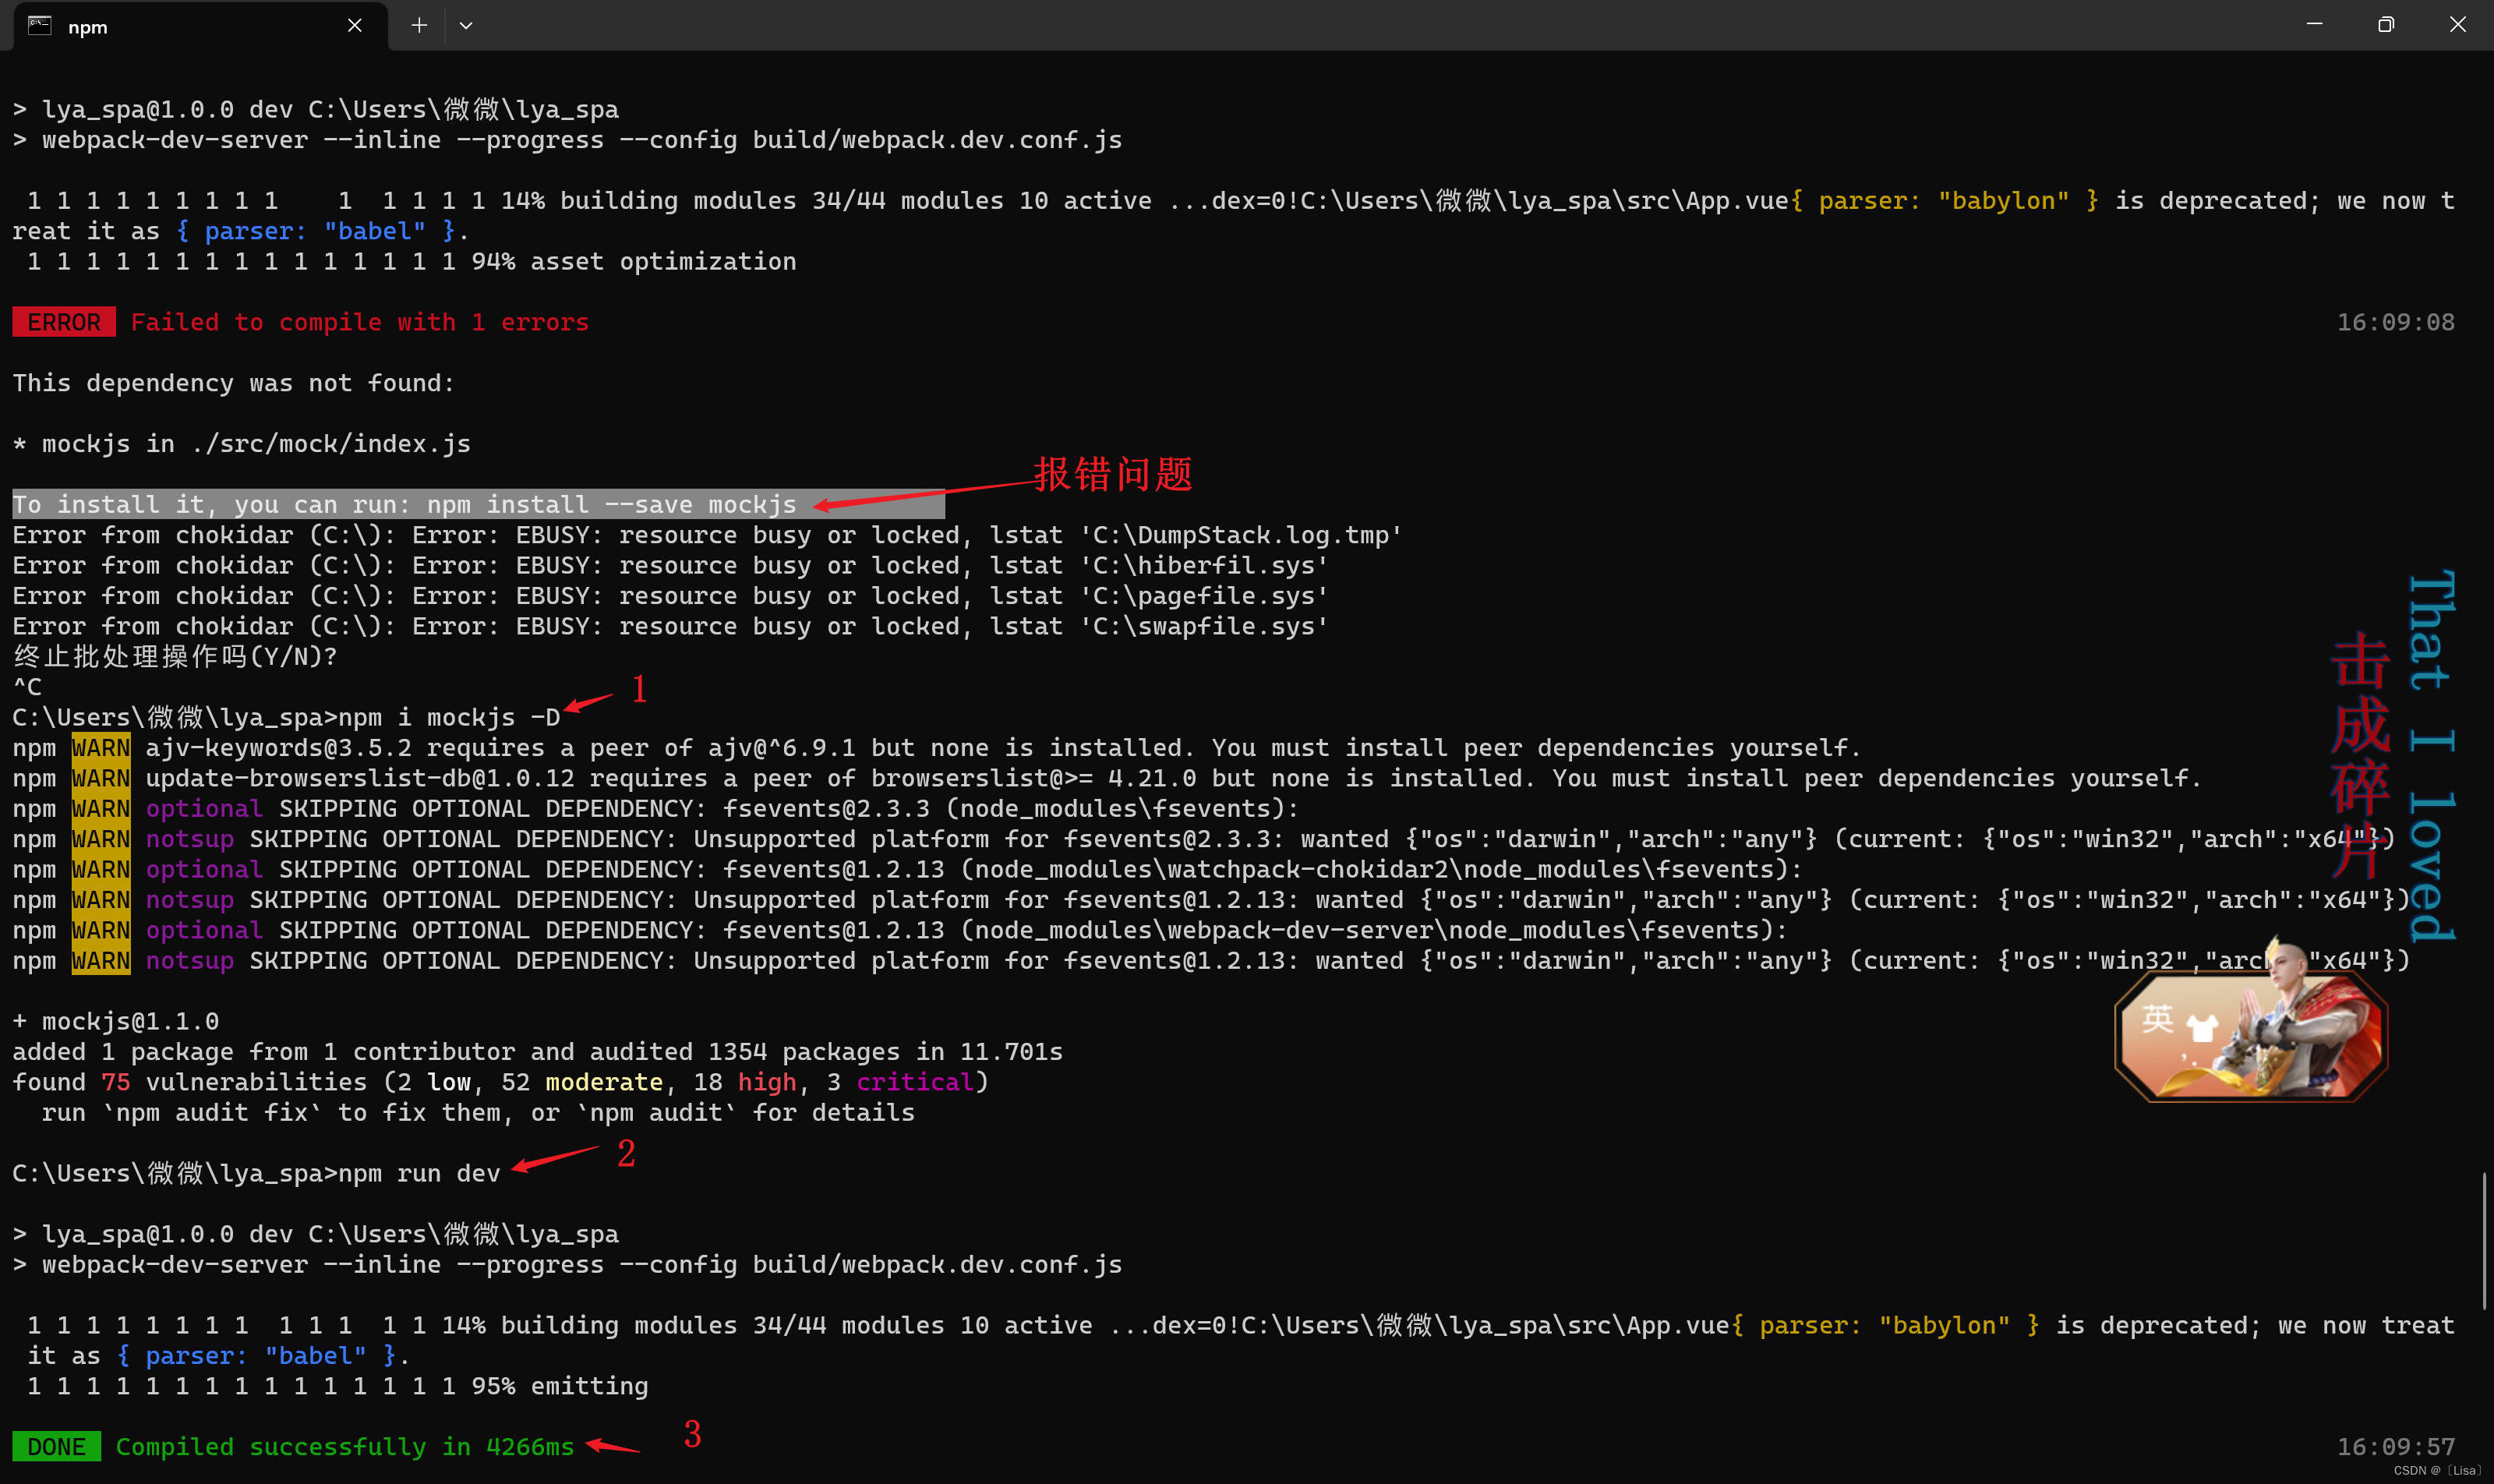The height and width of the screenshot is (1484, 2494).
Task: Switch to the npm tab
Action: [x=180, y=26]
